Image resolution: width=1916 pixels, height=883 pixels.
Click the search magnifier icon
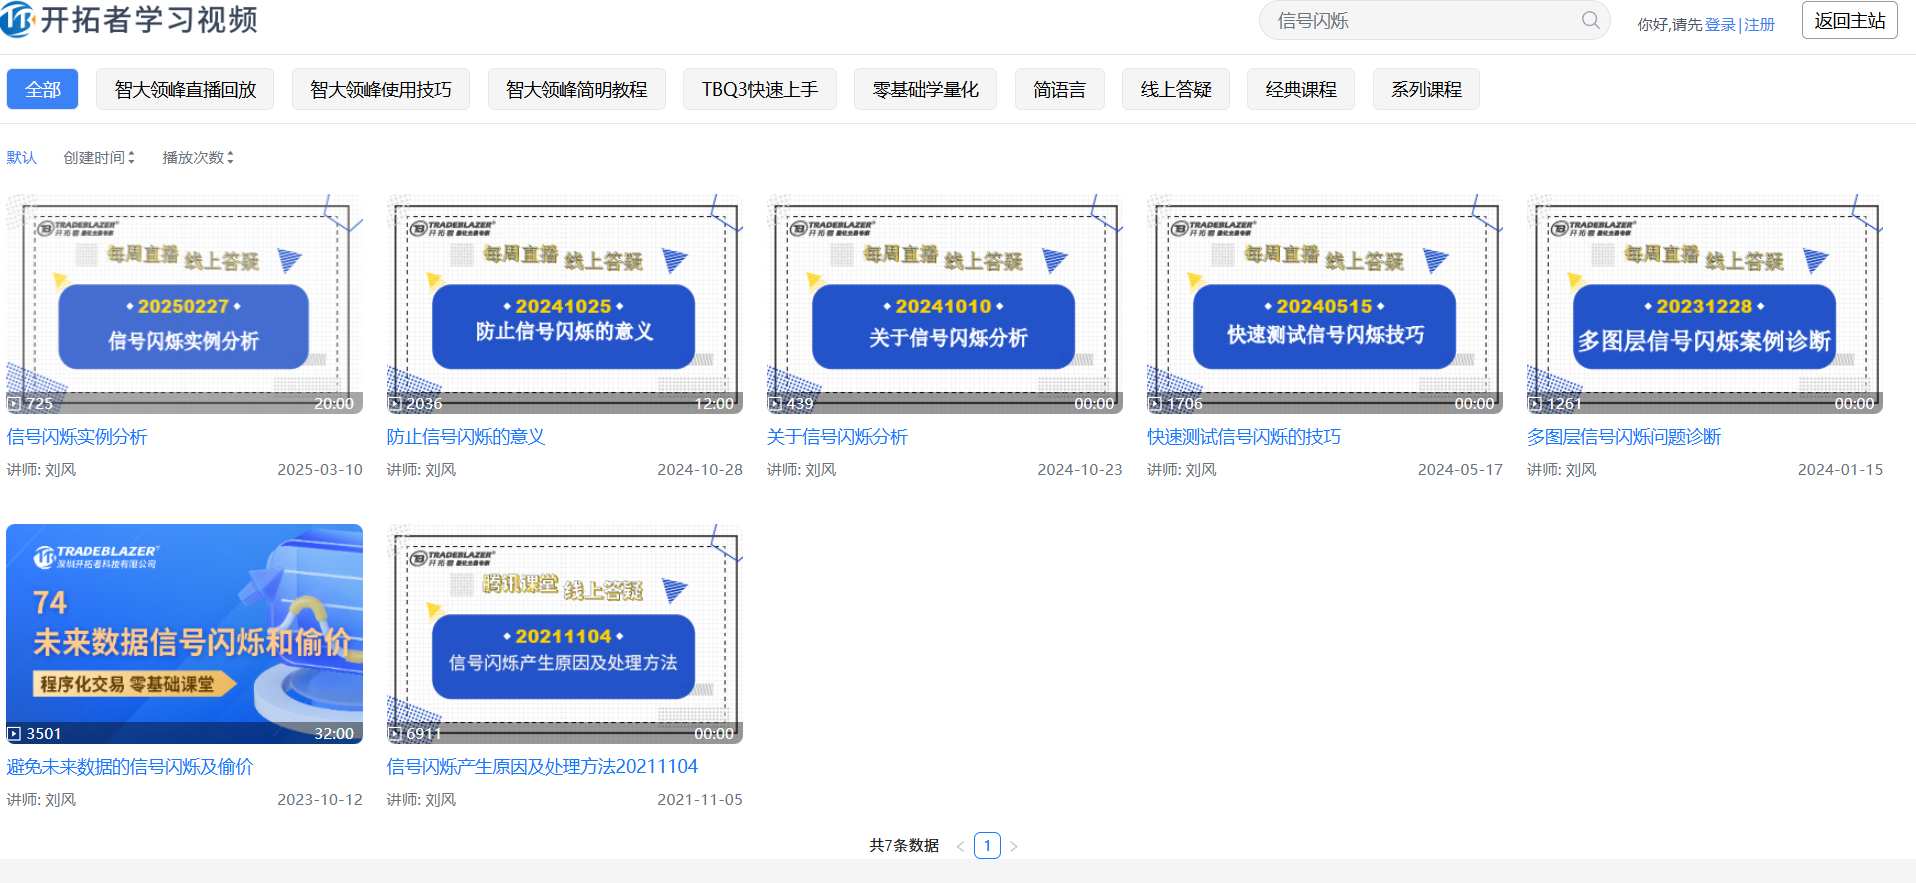1589,20
